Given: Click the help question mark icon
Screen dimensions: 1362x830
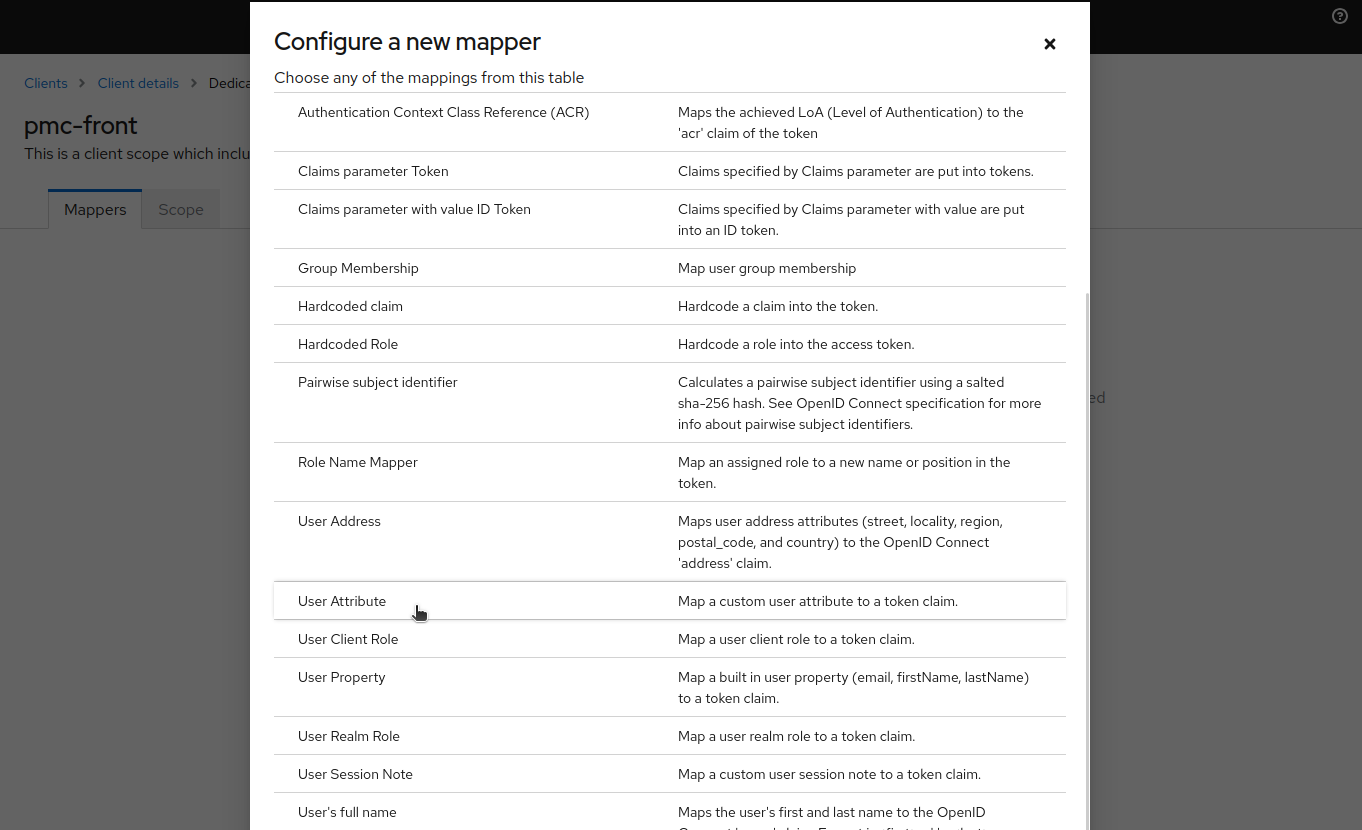Looking at the screenshot, I should [1340, 16].
